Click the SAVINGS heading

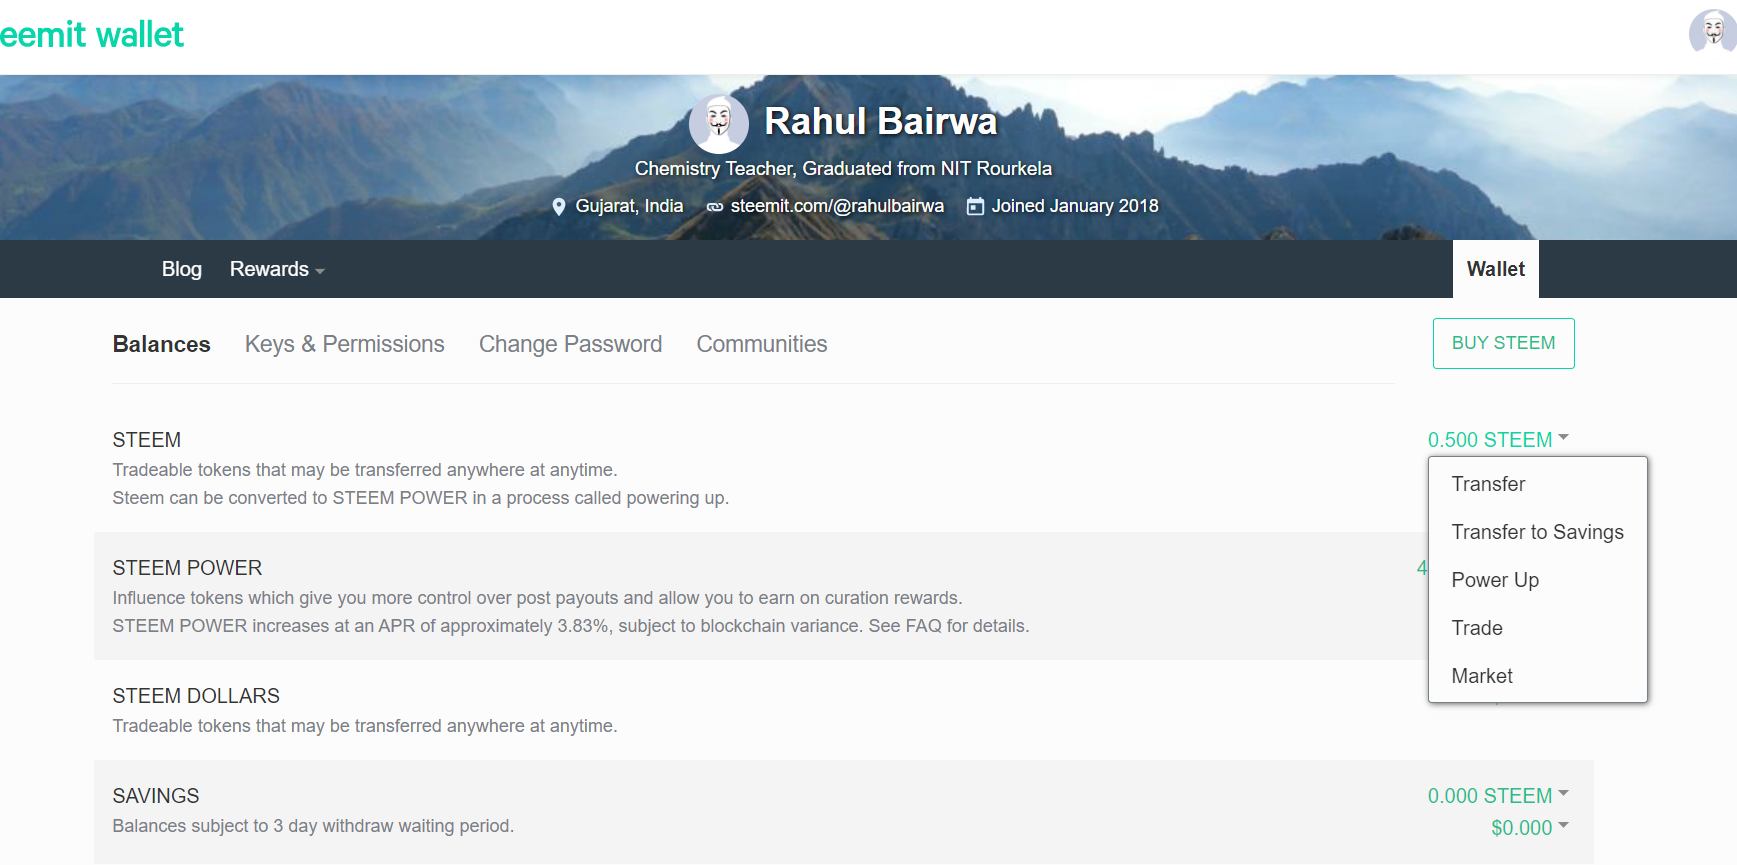click(156, 796)
